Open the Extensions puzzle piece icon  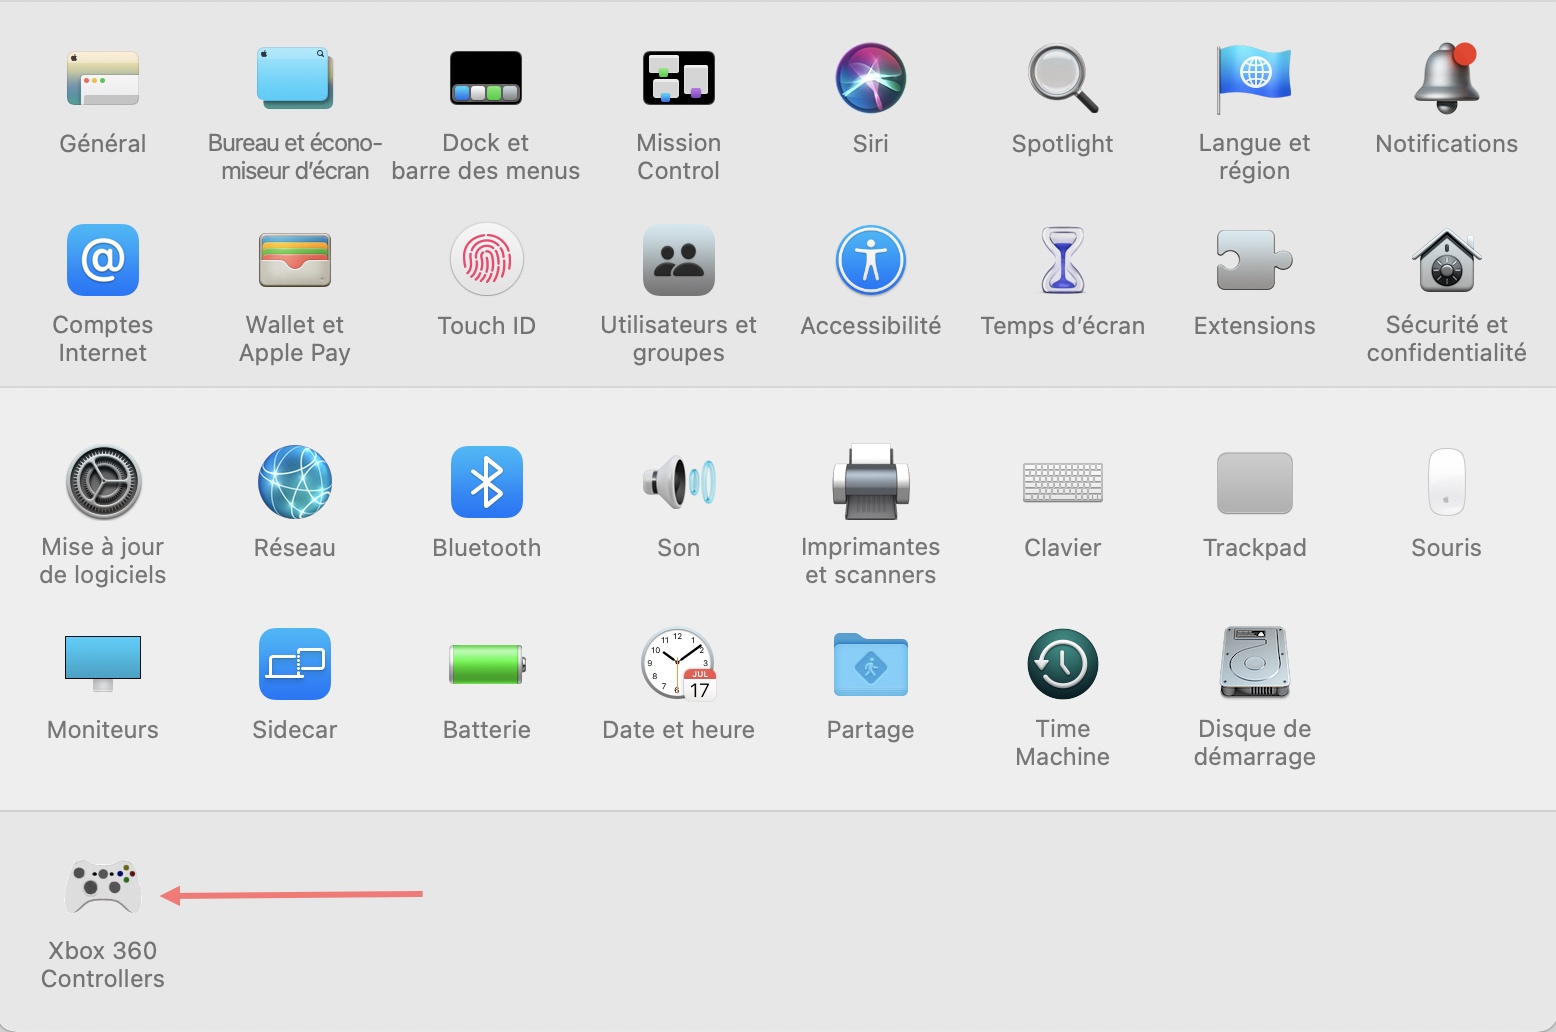click(1254, 260)
